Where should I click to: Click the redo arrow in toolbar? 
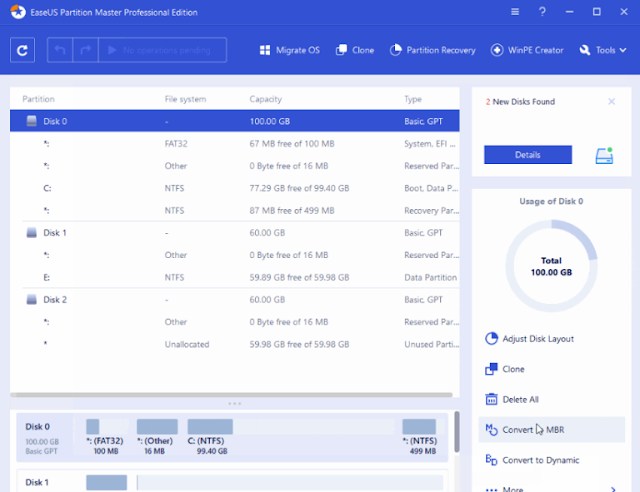85,50
